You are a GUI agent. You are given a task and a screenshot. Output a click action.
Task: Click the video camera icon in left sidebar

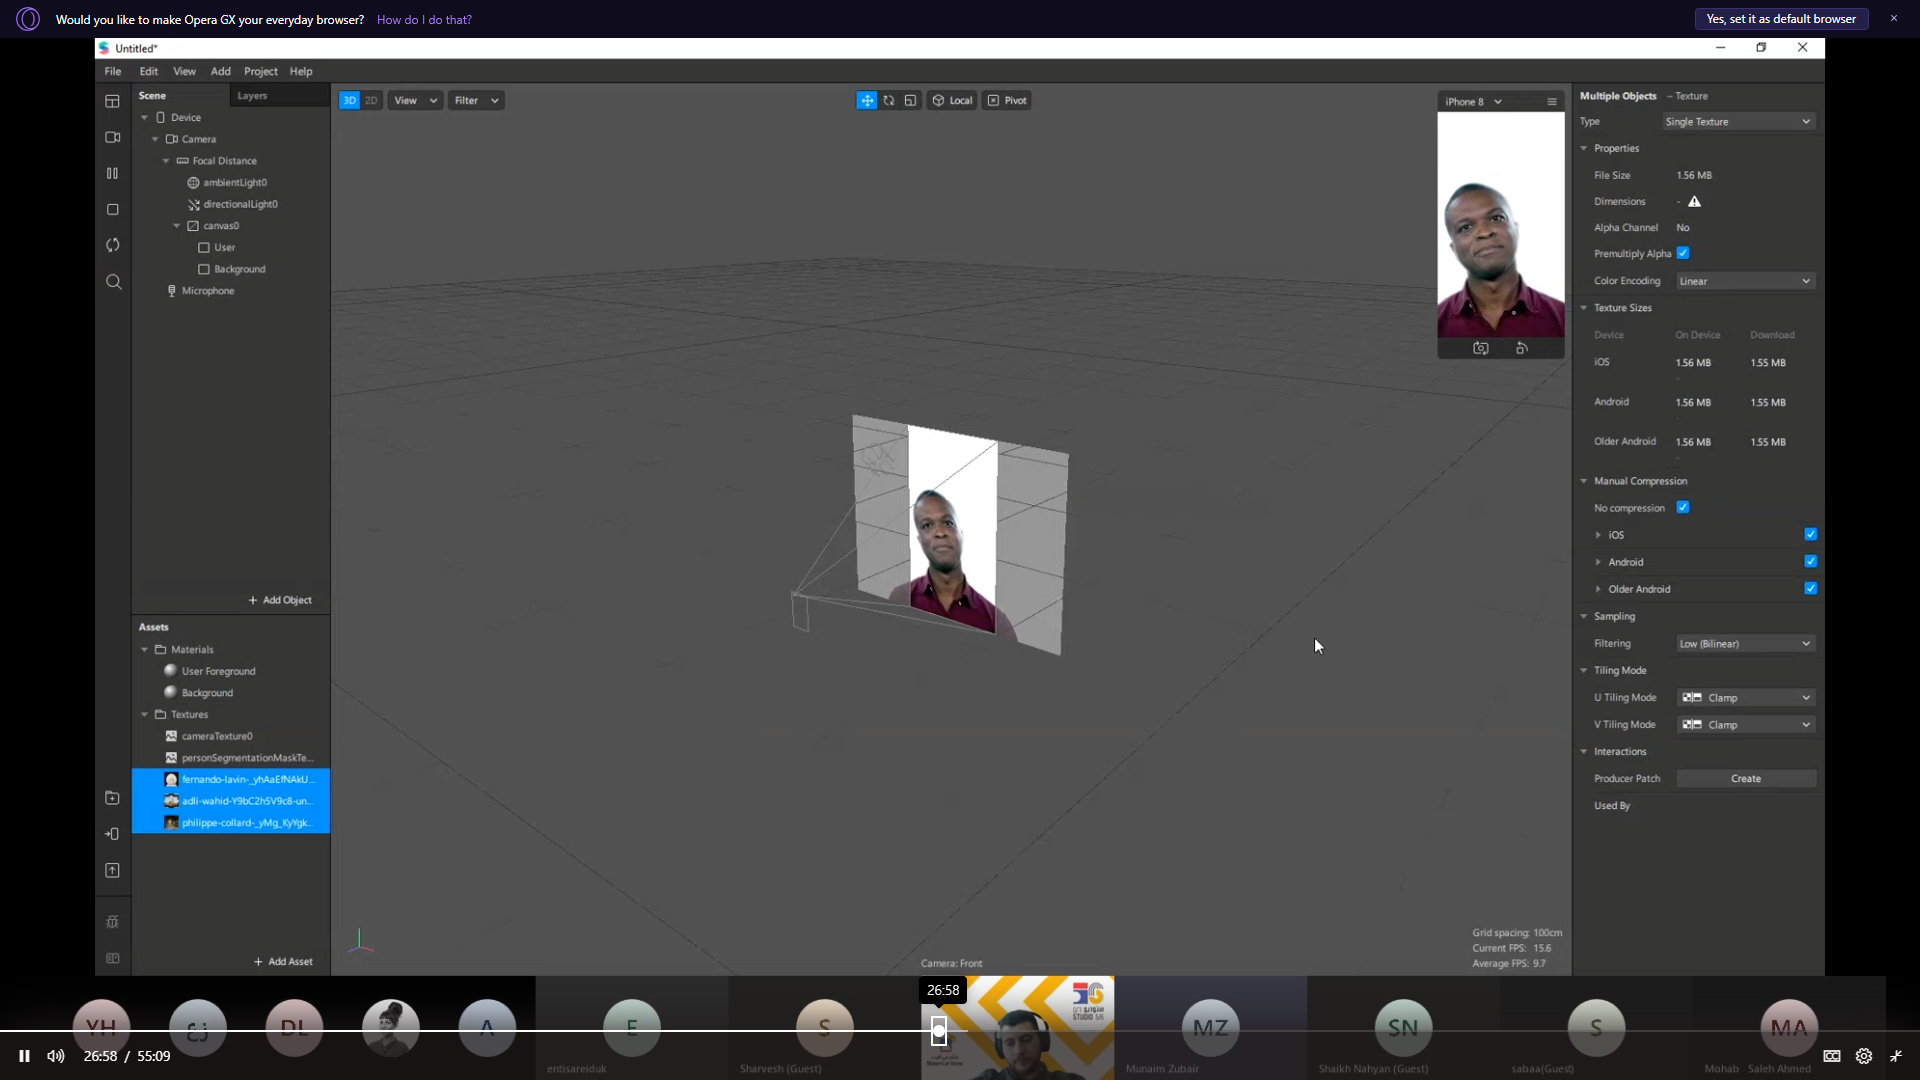click(112, 137)
